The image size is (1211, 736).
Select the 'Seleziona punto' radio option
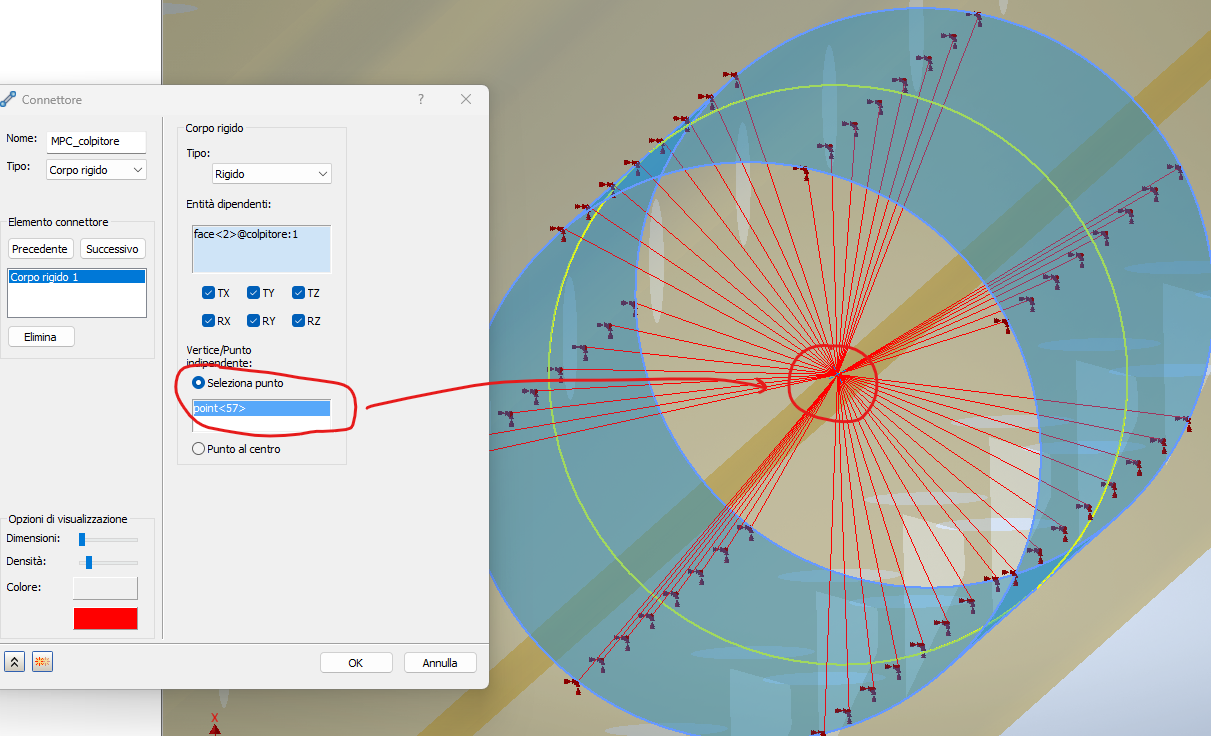pos(198,382)
